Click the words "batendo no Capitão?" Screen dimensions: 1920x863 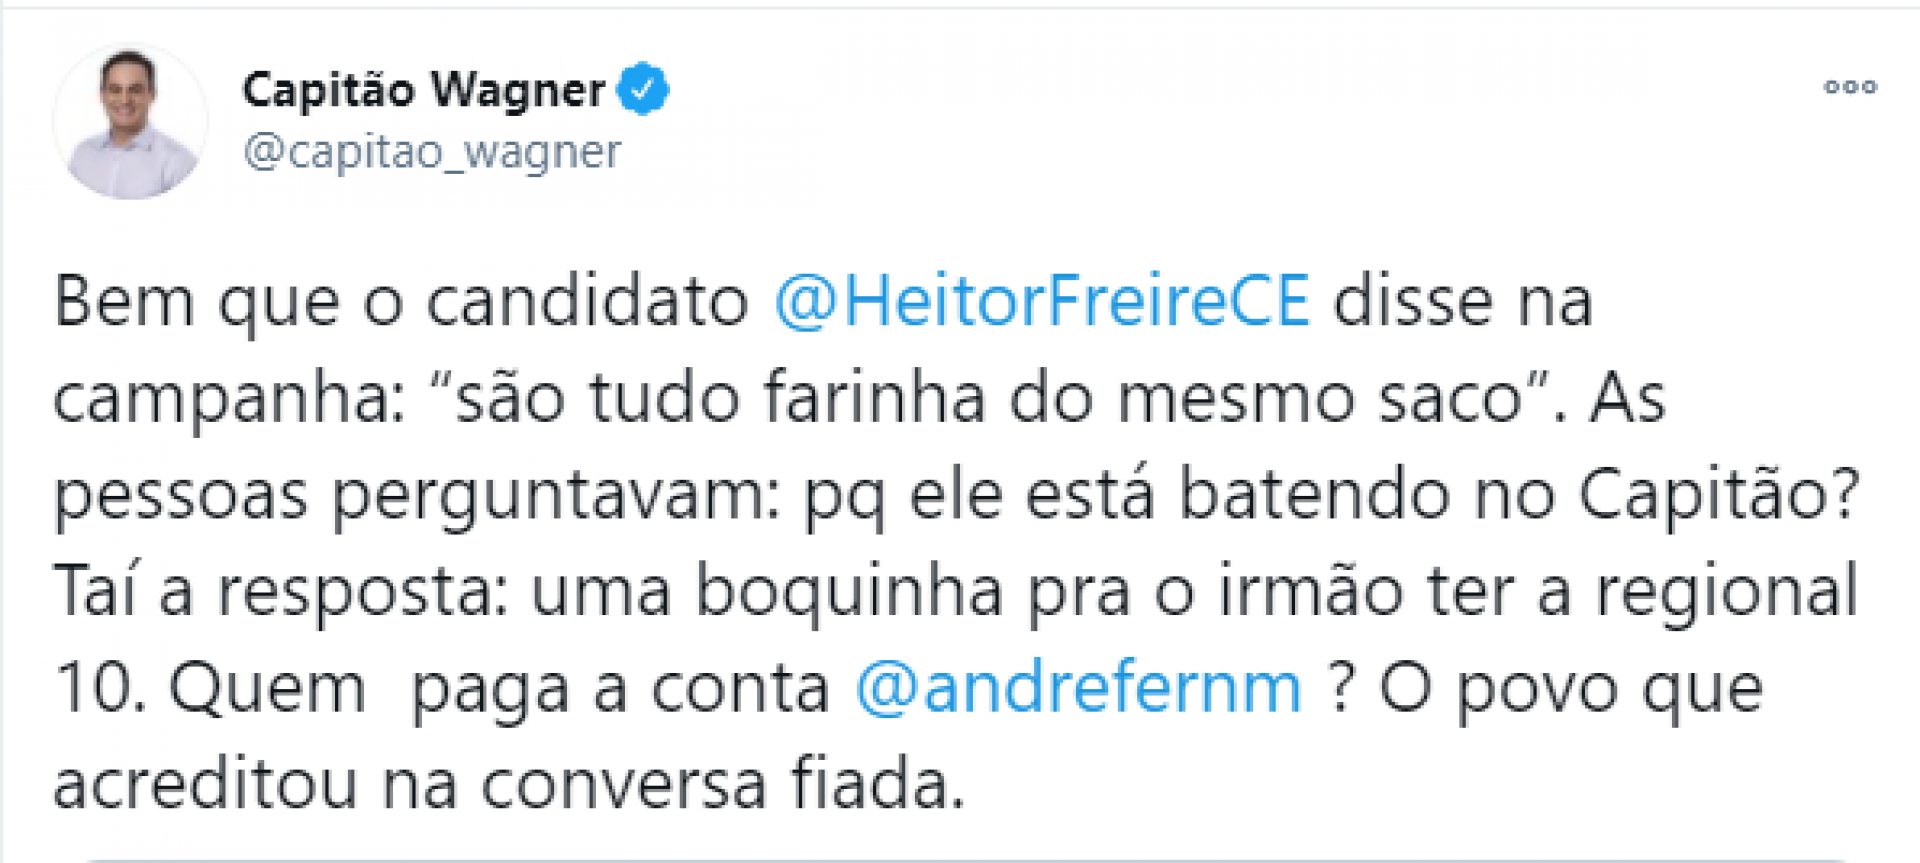tap(1518, 495)
